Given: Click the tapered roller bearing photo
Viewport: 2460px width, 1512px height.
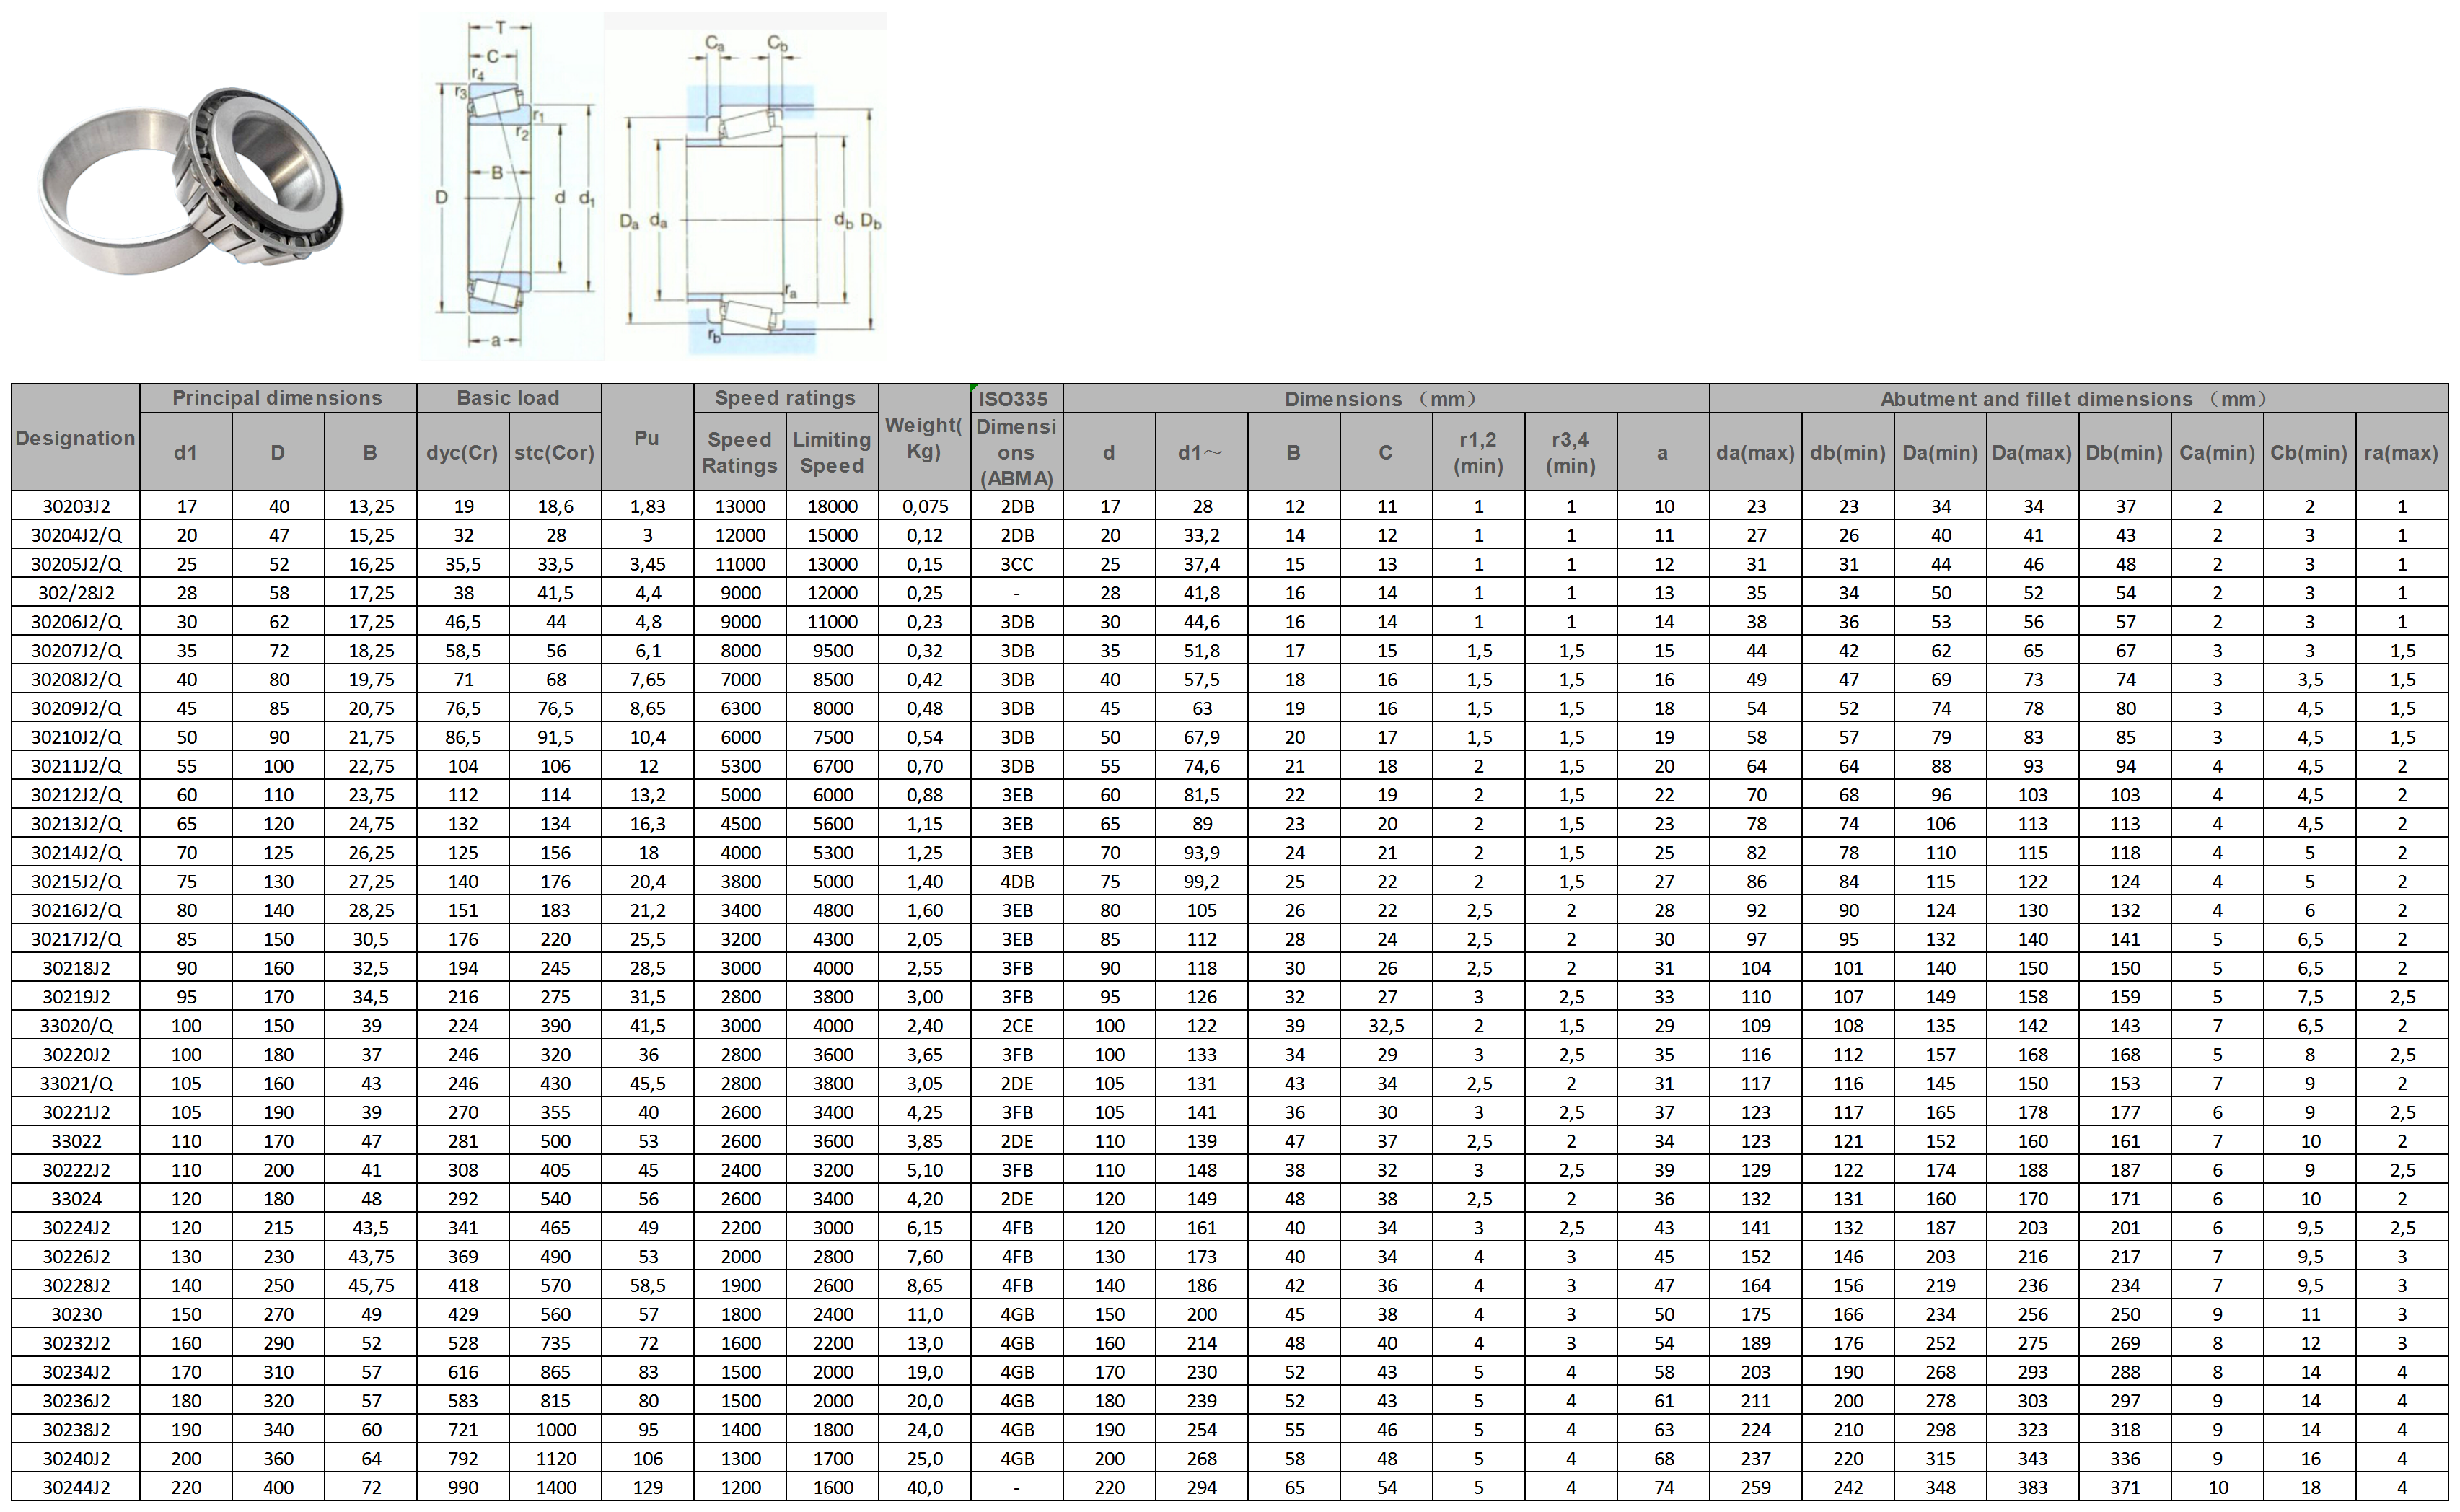Looking at the screenshot, I should pos(190,180).
